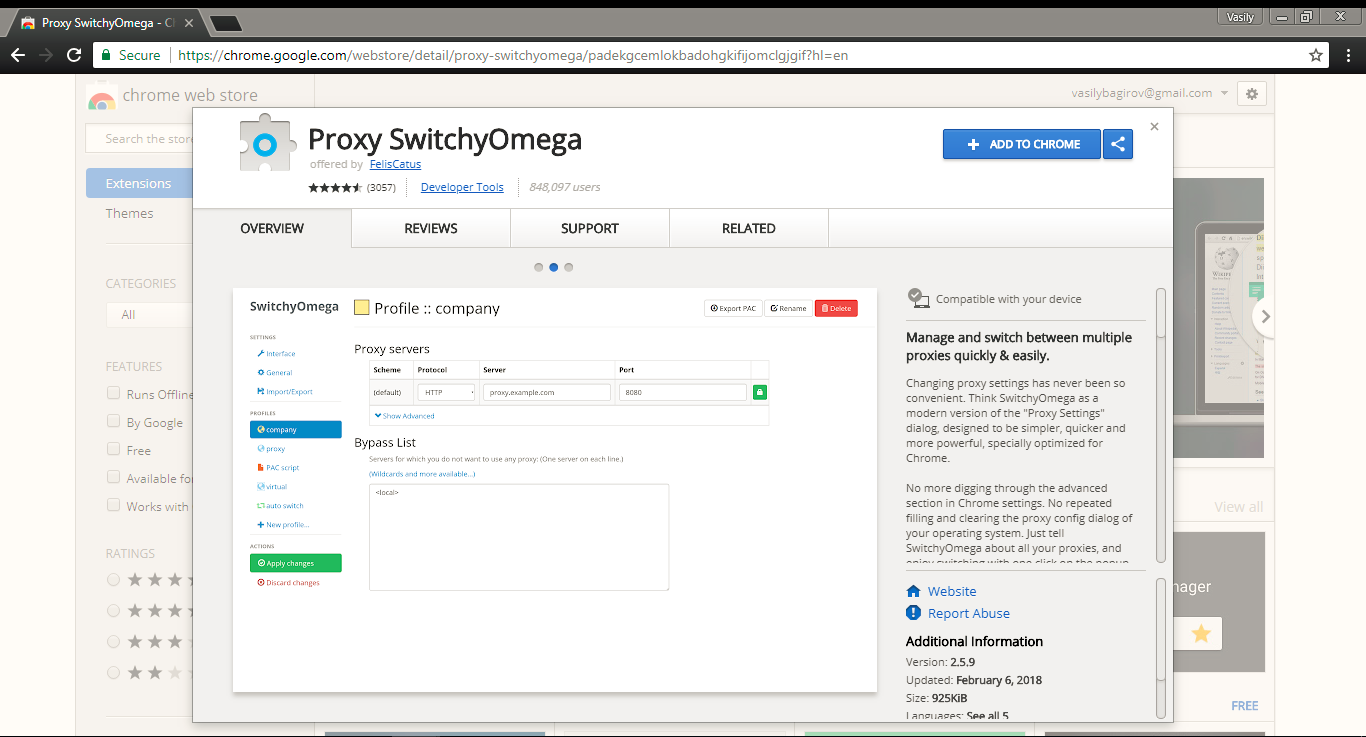
Task: Open the Support tab
Action: coord(589,228)
